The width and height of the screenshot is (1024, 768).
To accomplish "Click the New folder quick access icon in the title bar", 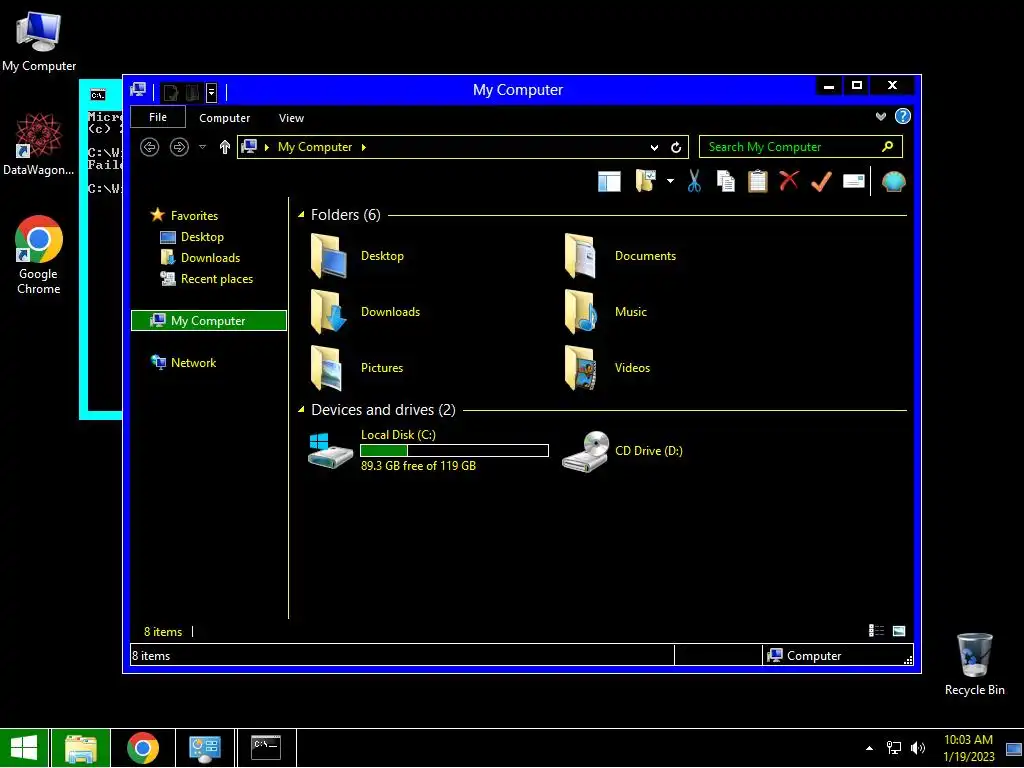I will pos(192,93).
